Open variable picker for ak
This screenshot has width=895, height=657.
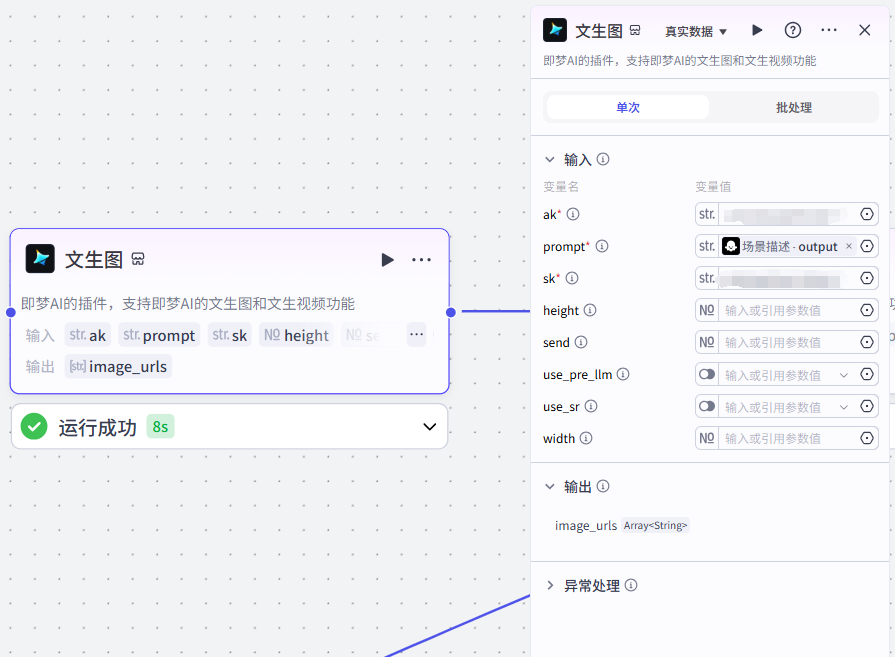tap(866, 214)
